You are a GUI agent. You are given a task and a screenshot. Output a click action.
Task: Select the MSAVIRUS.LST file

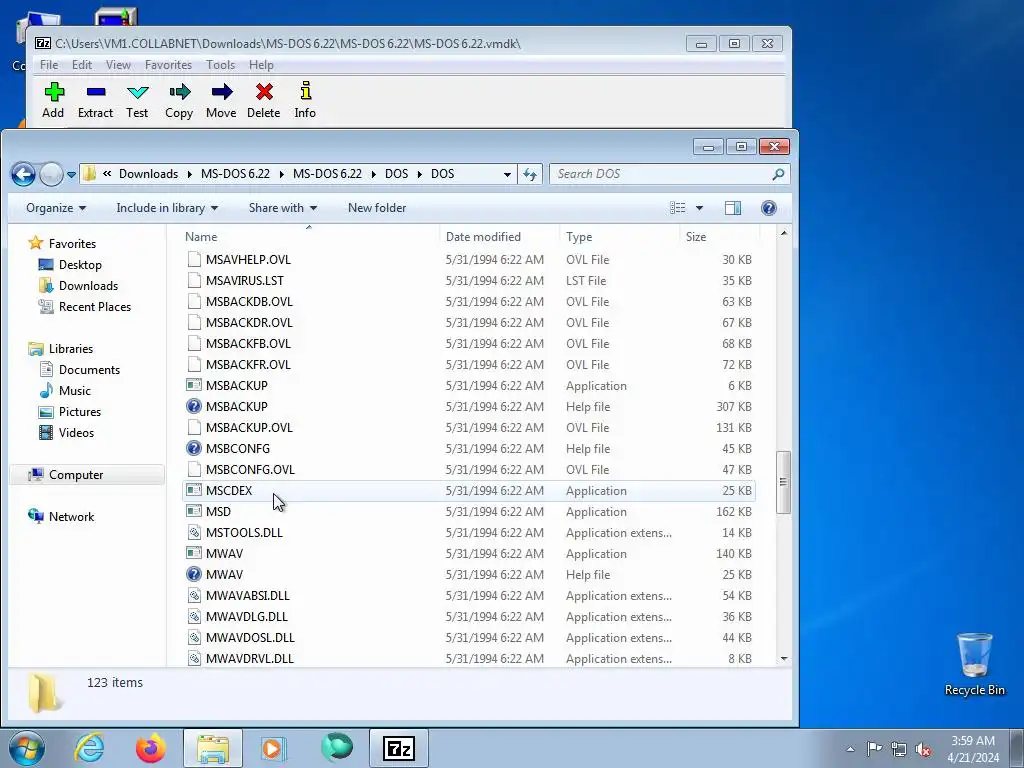pyautogui.click(x=468, y=280)
